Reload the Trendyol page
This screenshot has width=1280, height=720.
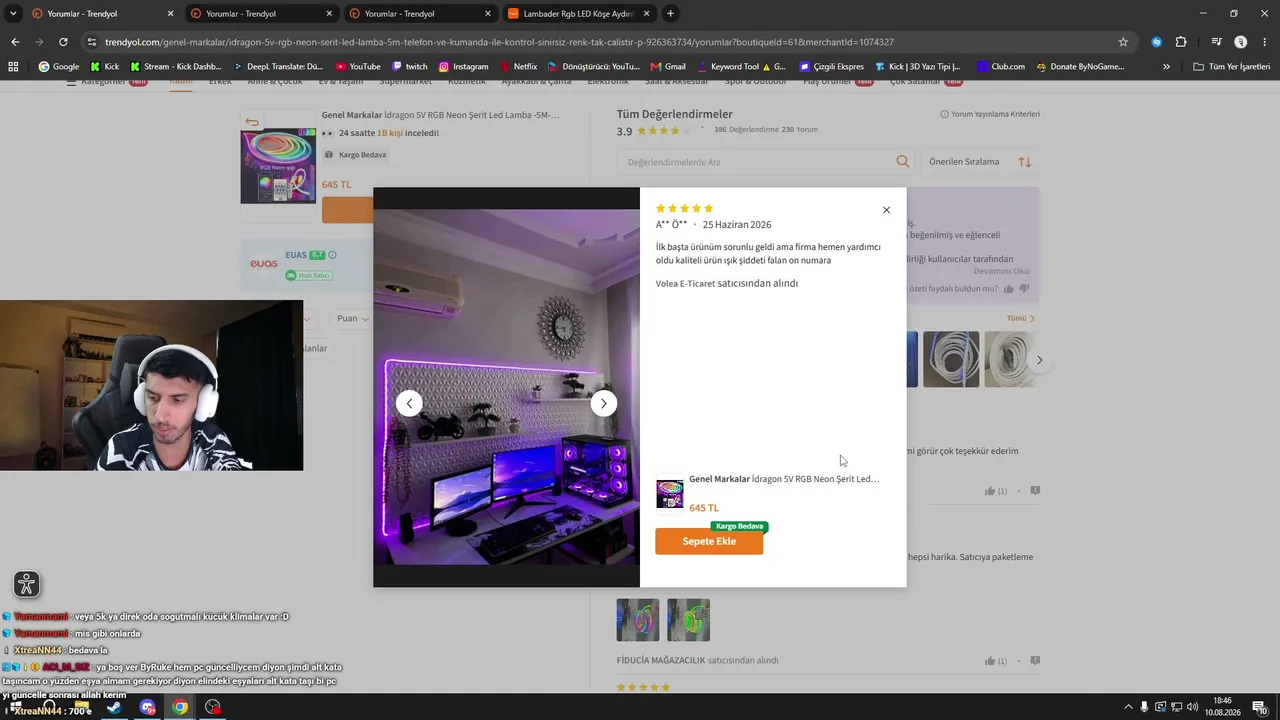coord(63,42)
